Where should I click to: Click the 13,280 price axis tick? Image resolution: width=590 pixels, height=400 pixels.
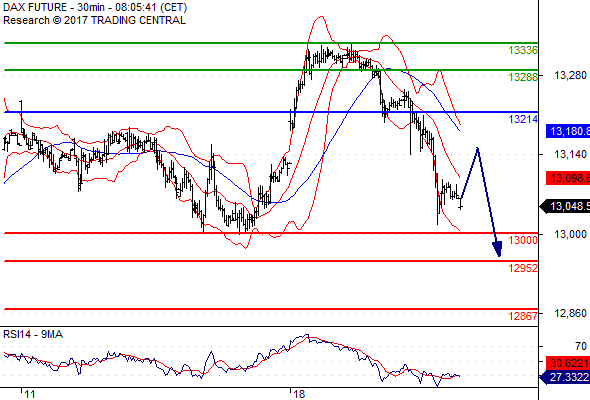coord(570,76)
